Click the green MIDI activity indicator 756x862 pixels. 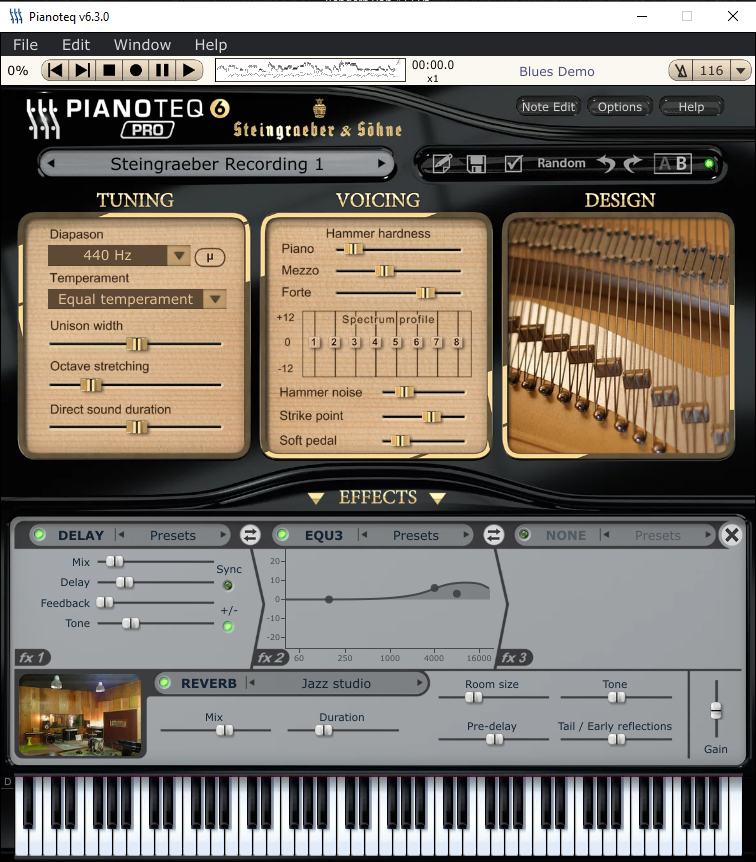pyautogui.click(x=709, y=163)
